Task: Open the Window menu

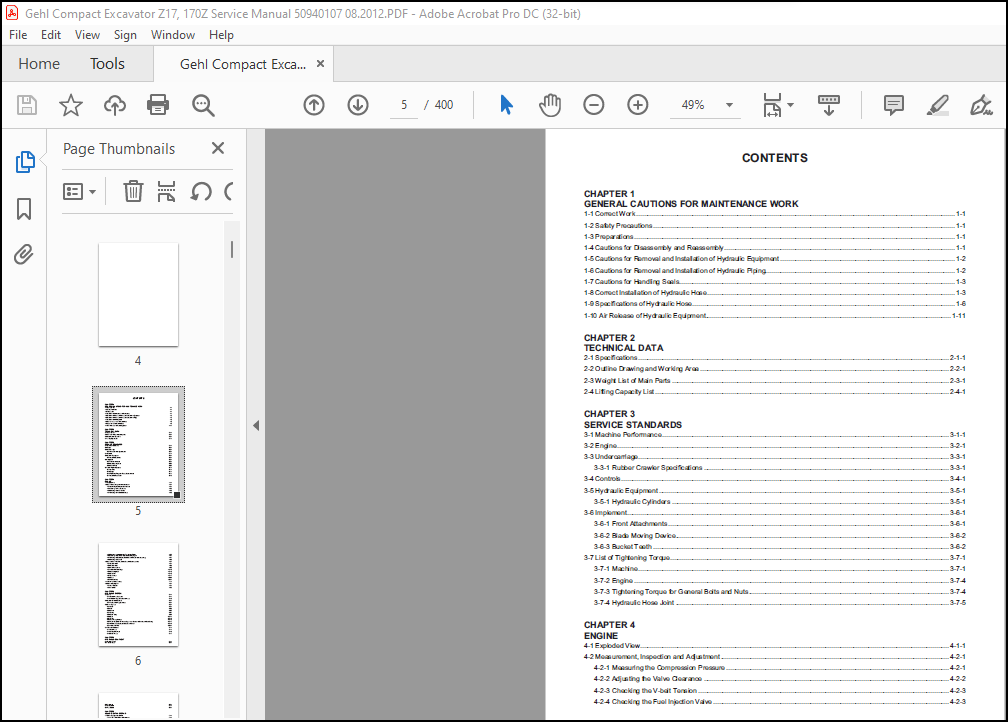Action: [x=173, y=35]
